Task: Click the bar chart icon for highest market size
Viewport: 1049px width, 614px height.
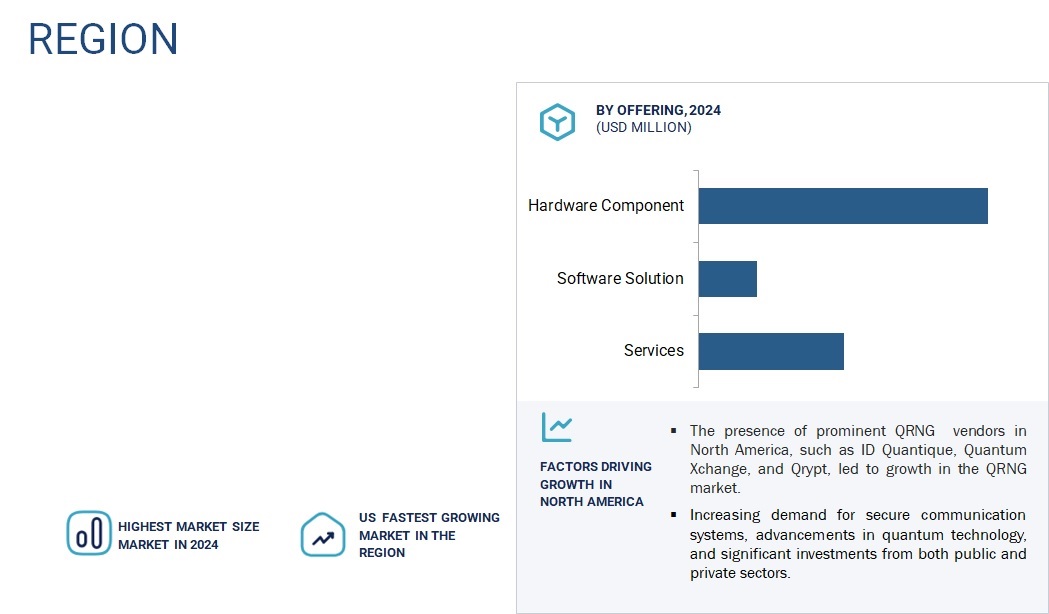Action: [89, 533]
